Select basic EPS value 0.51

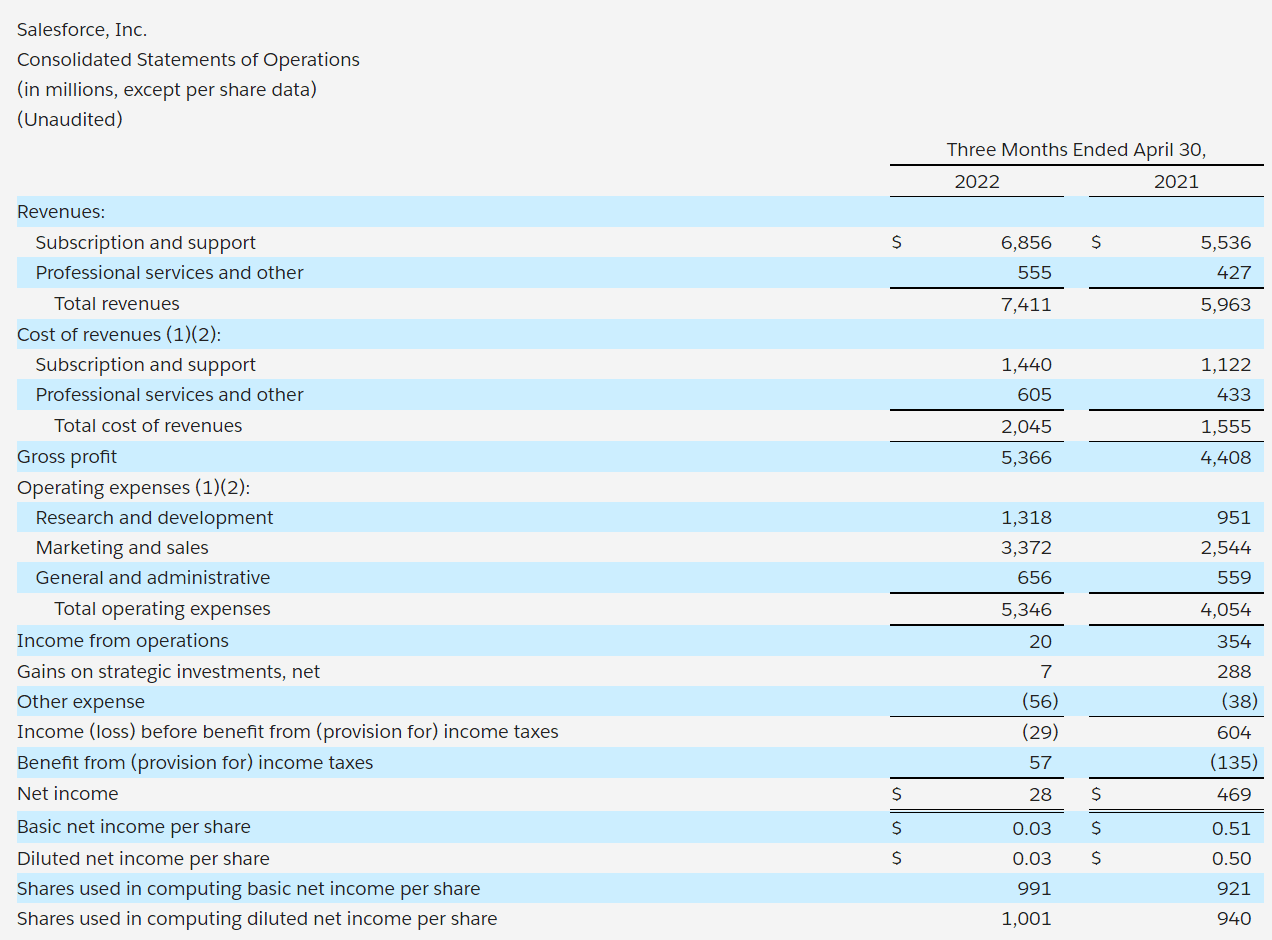pyautogui.click(x=1231, y=829)
